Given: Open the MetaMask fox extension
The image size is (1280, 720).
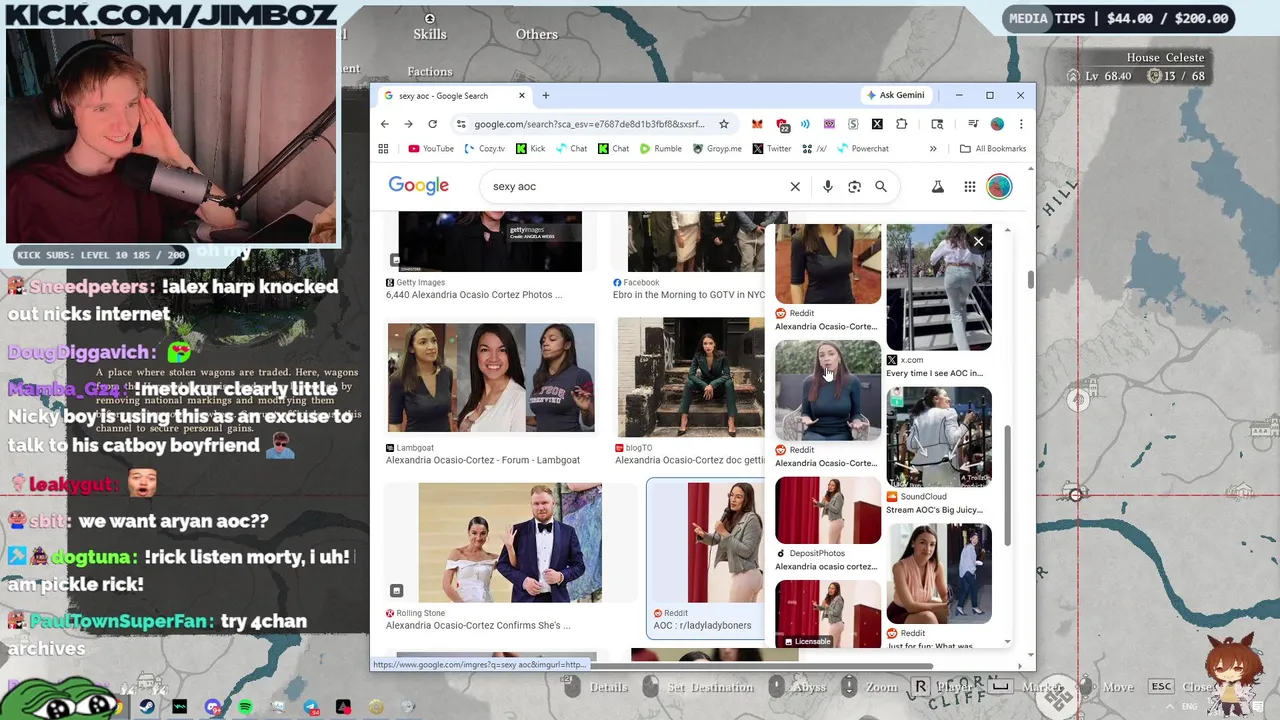Looking at the screenshot, I should [757, 124].
